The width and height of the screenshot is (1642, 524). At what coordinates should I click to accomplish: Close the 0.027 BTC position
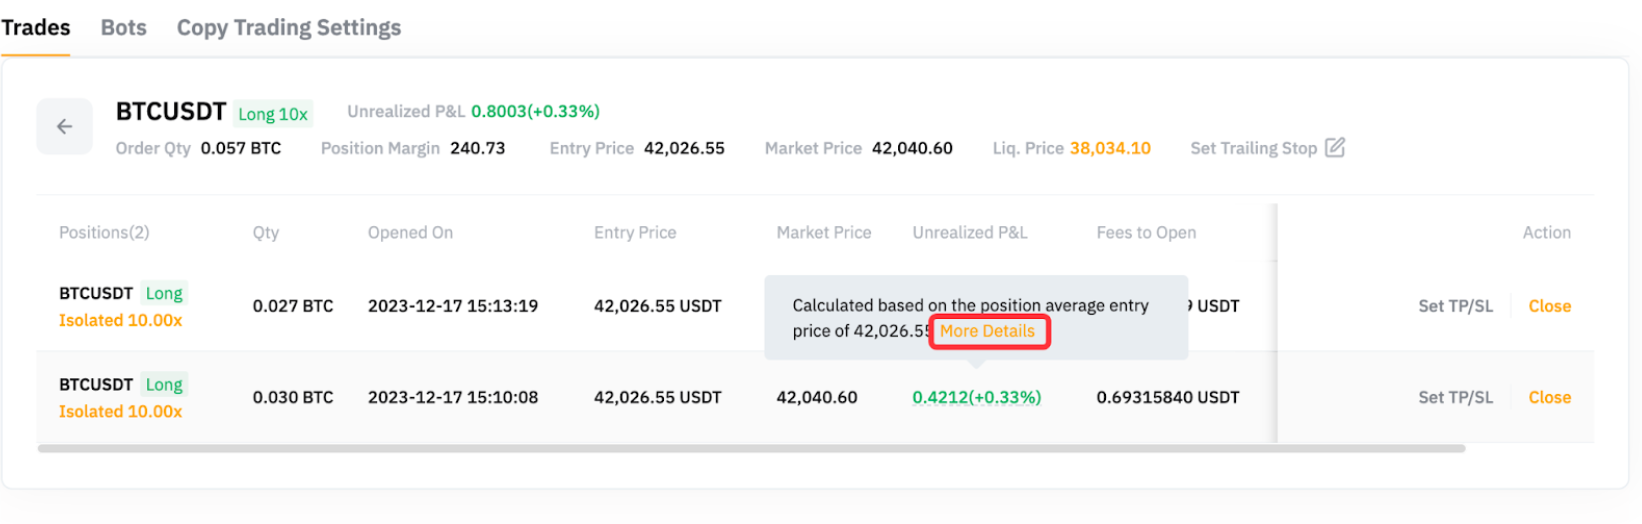click(x=1549, y=306)
